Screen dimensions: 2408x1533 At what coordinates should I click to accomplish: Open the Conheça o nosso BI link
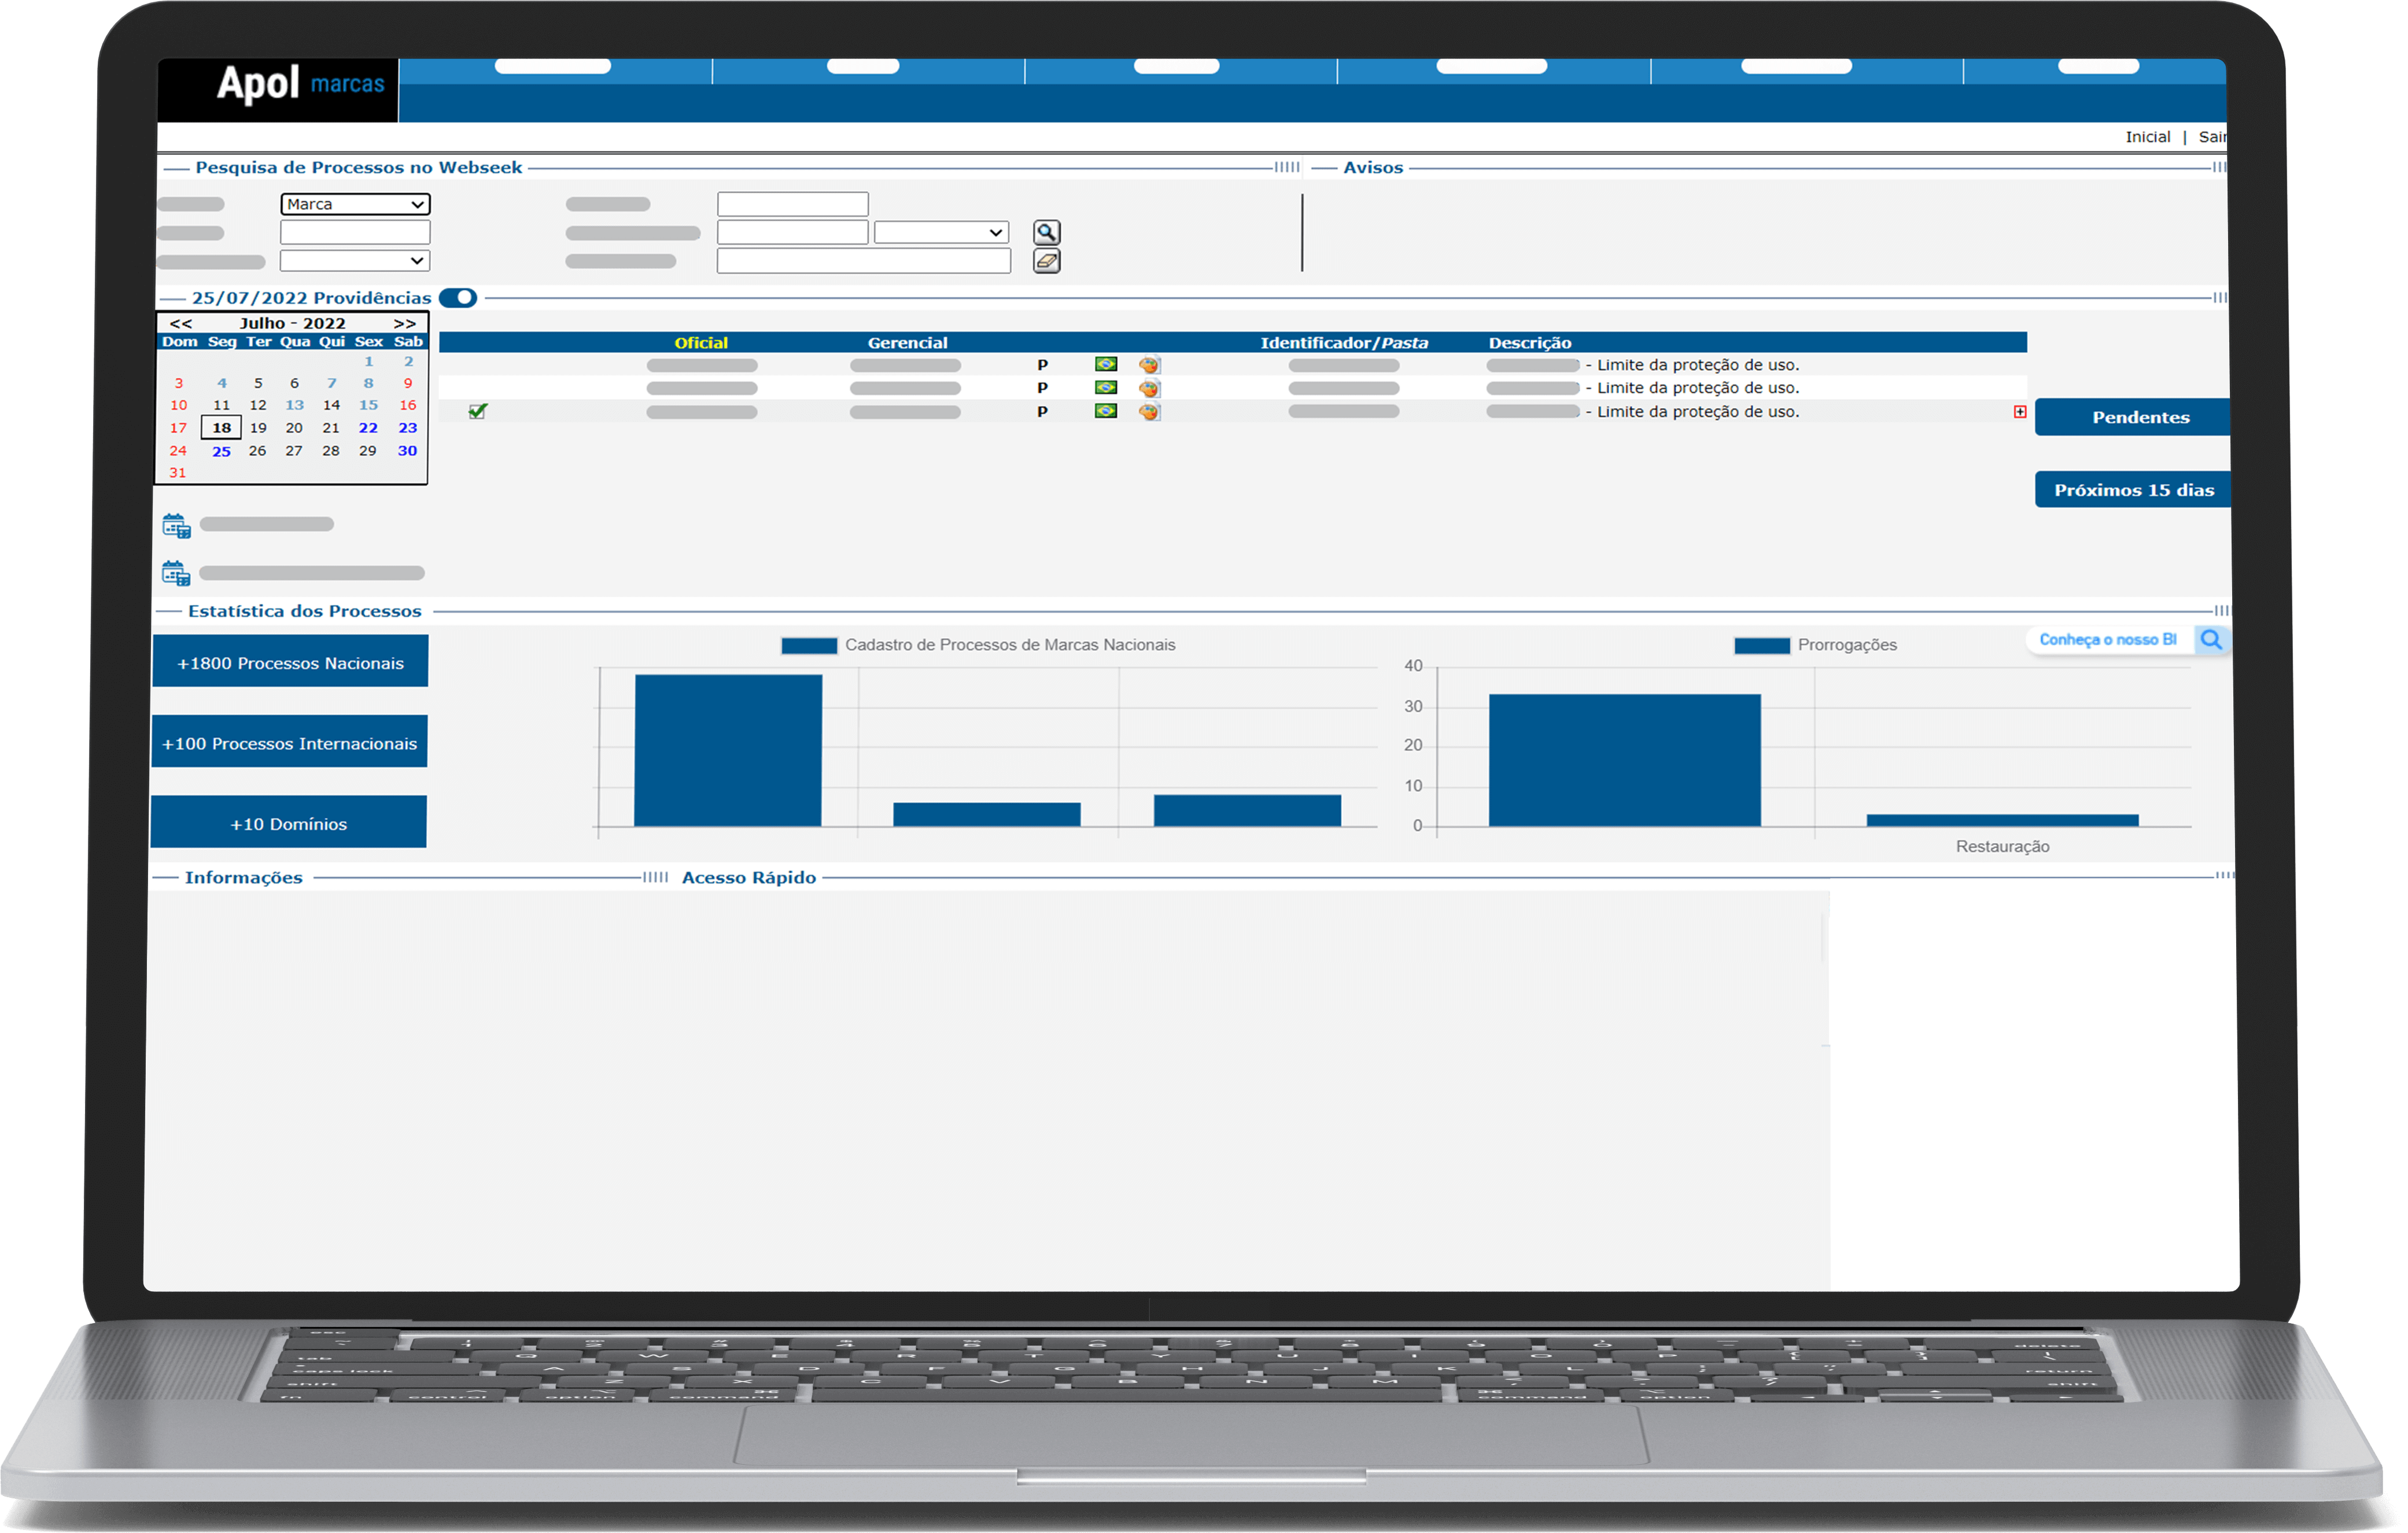pos(2107,640)
